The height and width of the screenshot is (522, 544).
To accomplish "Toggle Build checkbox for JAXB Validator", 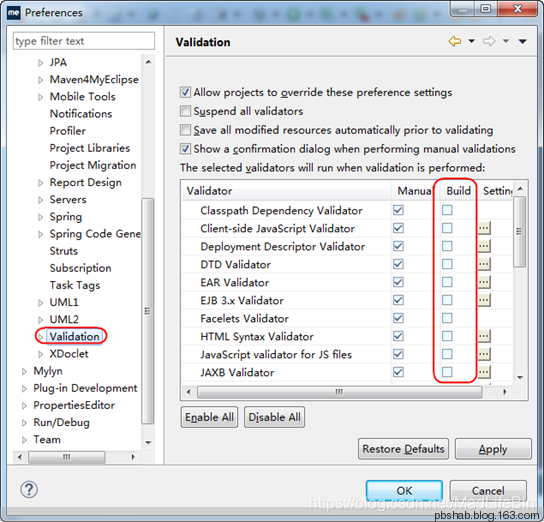I will (447, 372).
